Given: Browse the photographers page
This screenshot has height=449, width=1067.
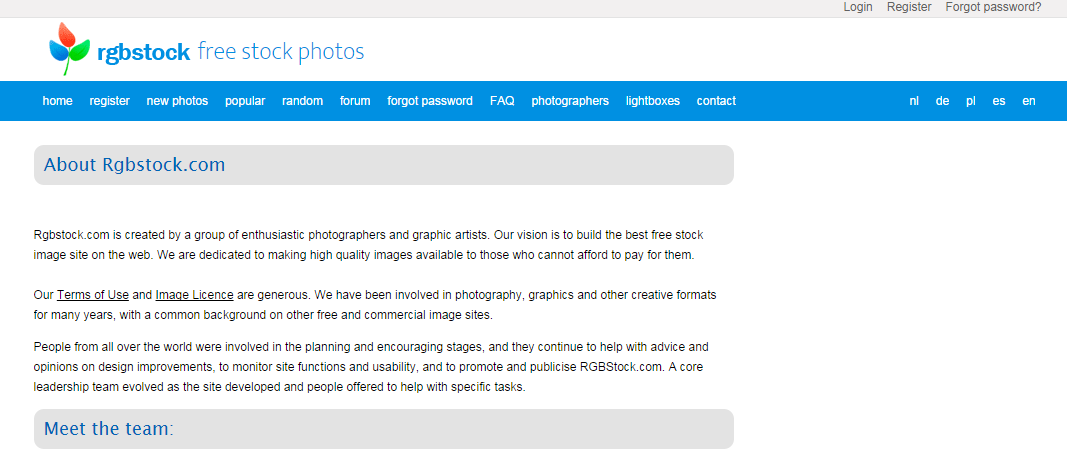Looking at the screenshot, I should (570, 101).
